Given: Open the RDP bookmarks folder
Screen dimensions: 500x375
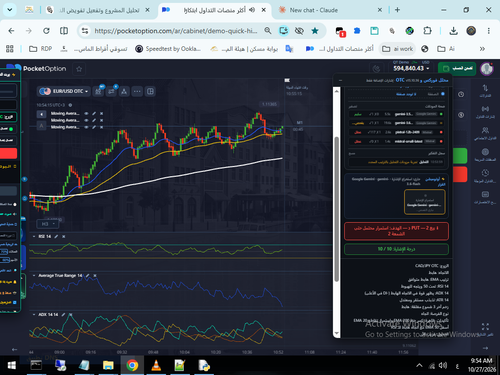Looking at the screenshot, I should point(41,49).
